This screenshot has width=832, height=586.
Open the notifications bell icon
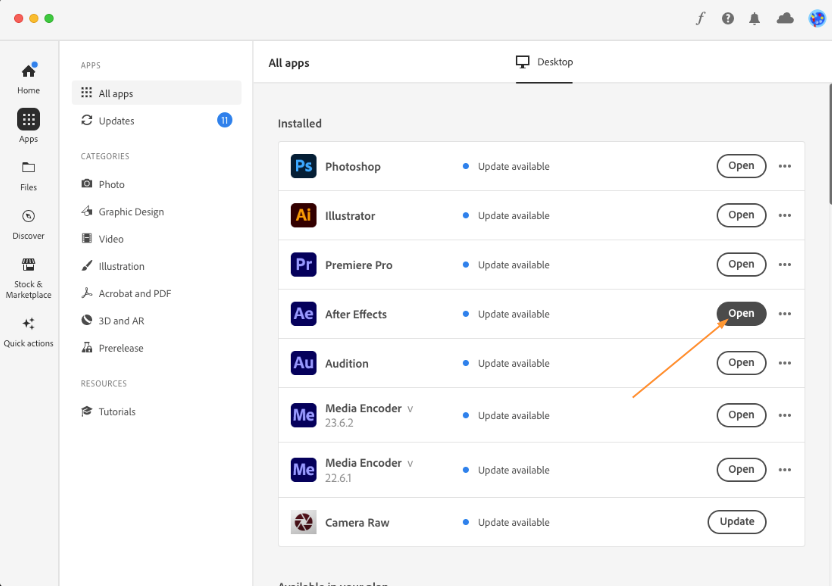point(755,18)
